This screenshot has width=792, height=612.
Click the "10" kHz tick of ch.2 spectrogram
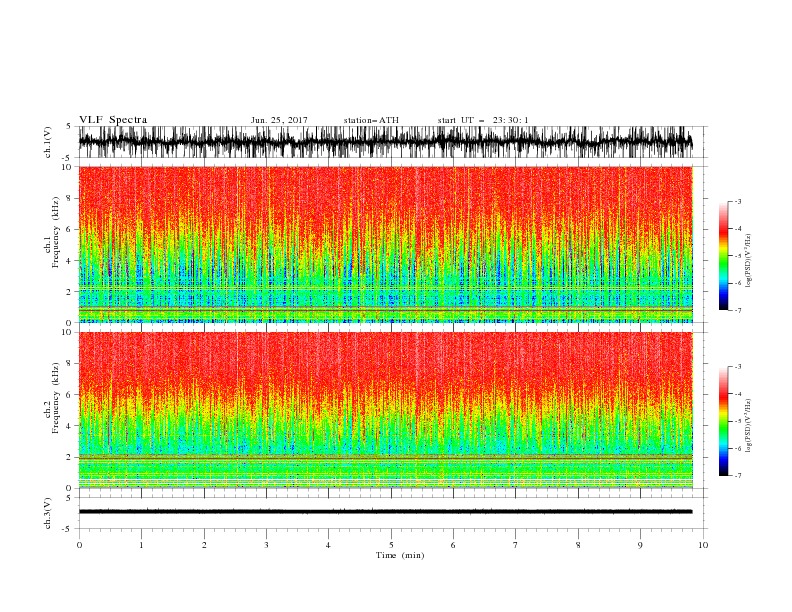68,332
